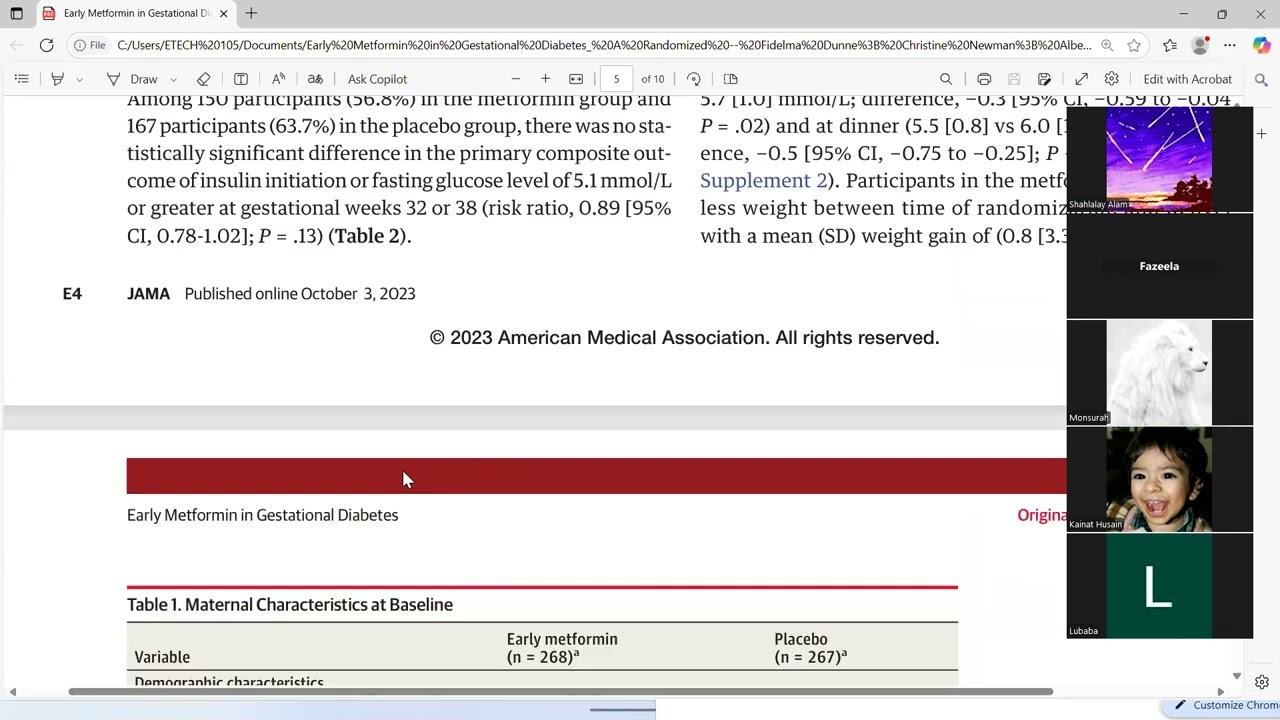Click Edit with Acrobat

[x=1188, y=79]
